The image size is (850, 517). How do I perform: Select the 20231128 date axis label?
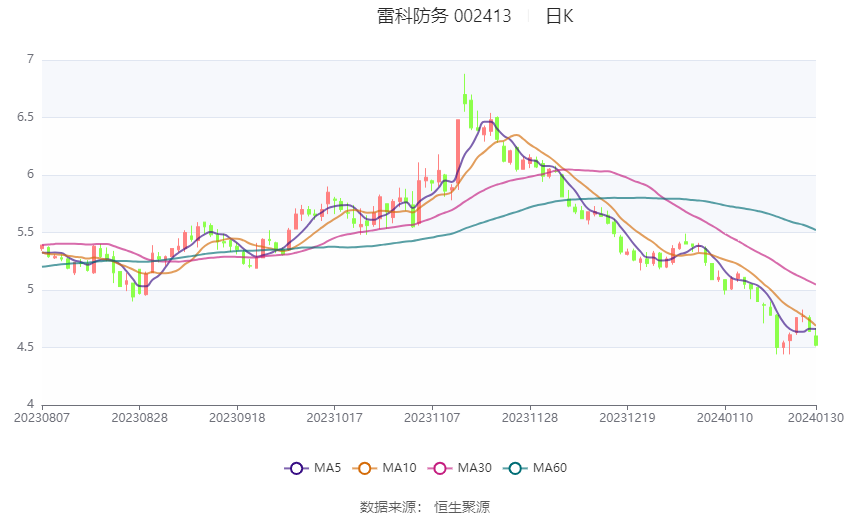pos(530,418)
